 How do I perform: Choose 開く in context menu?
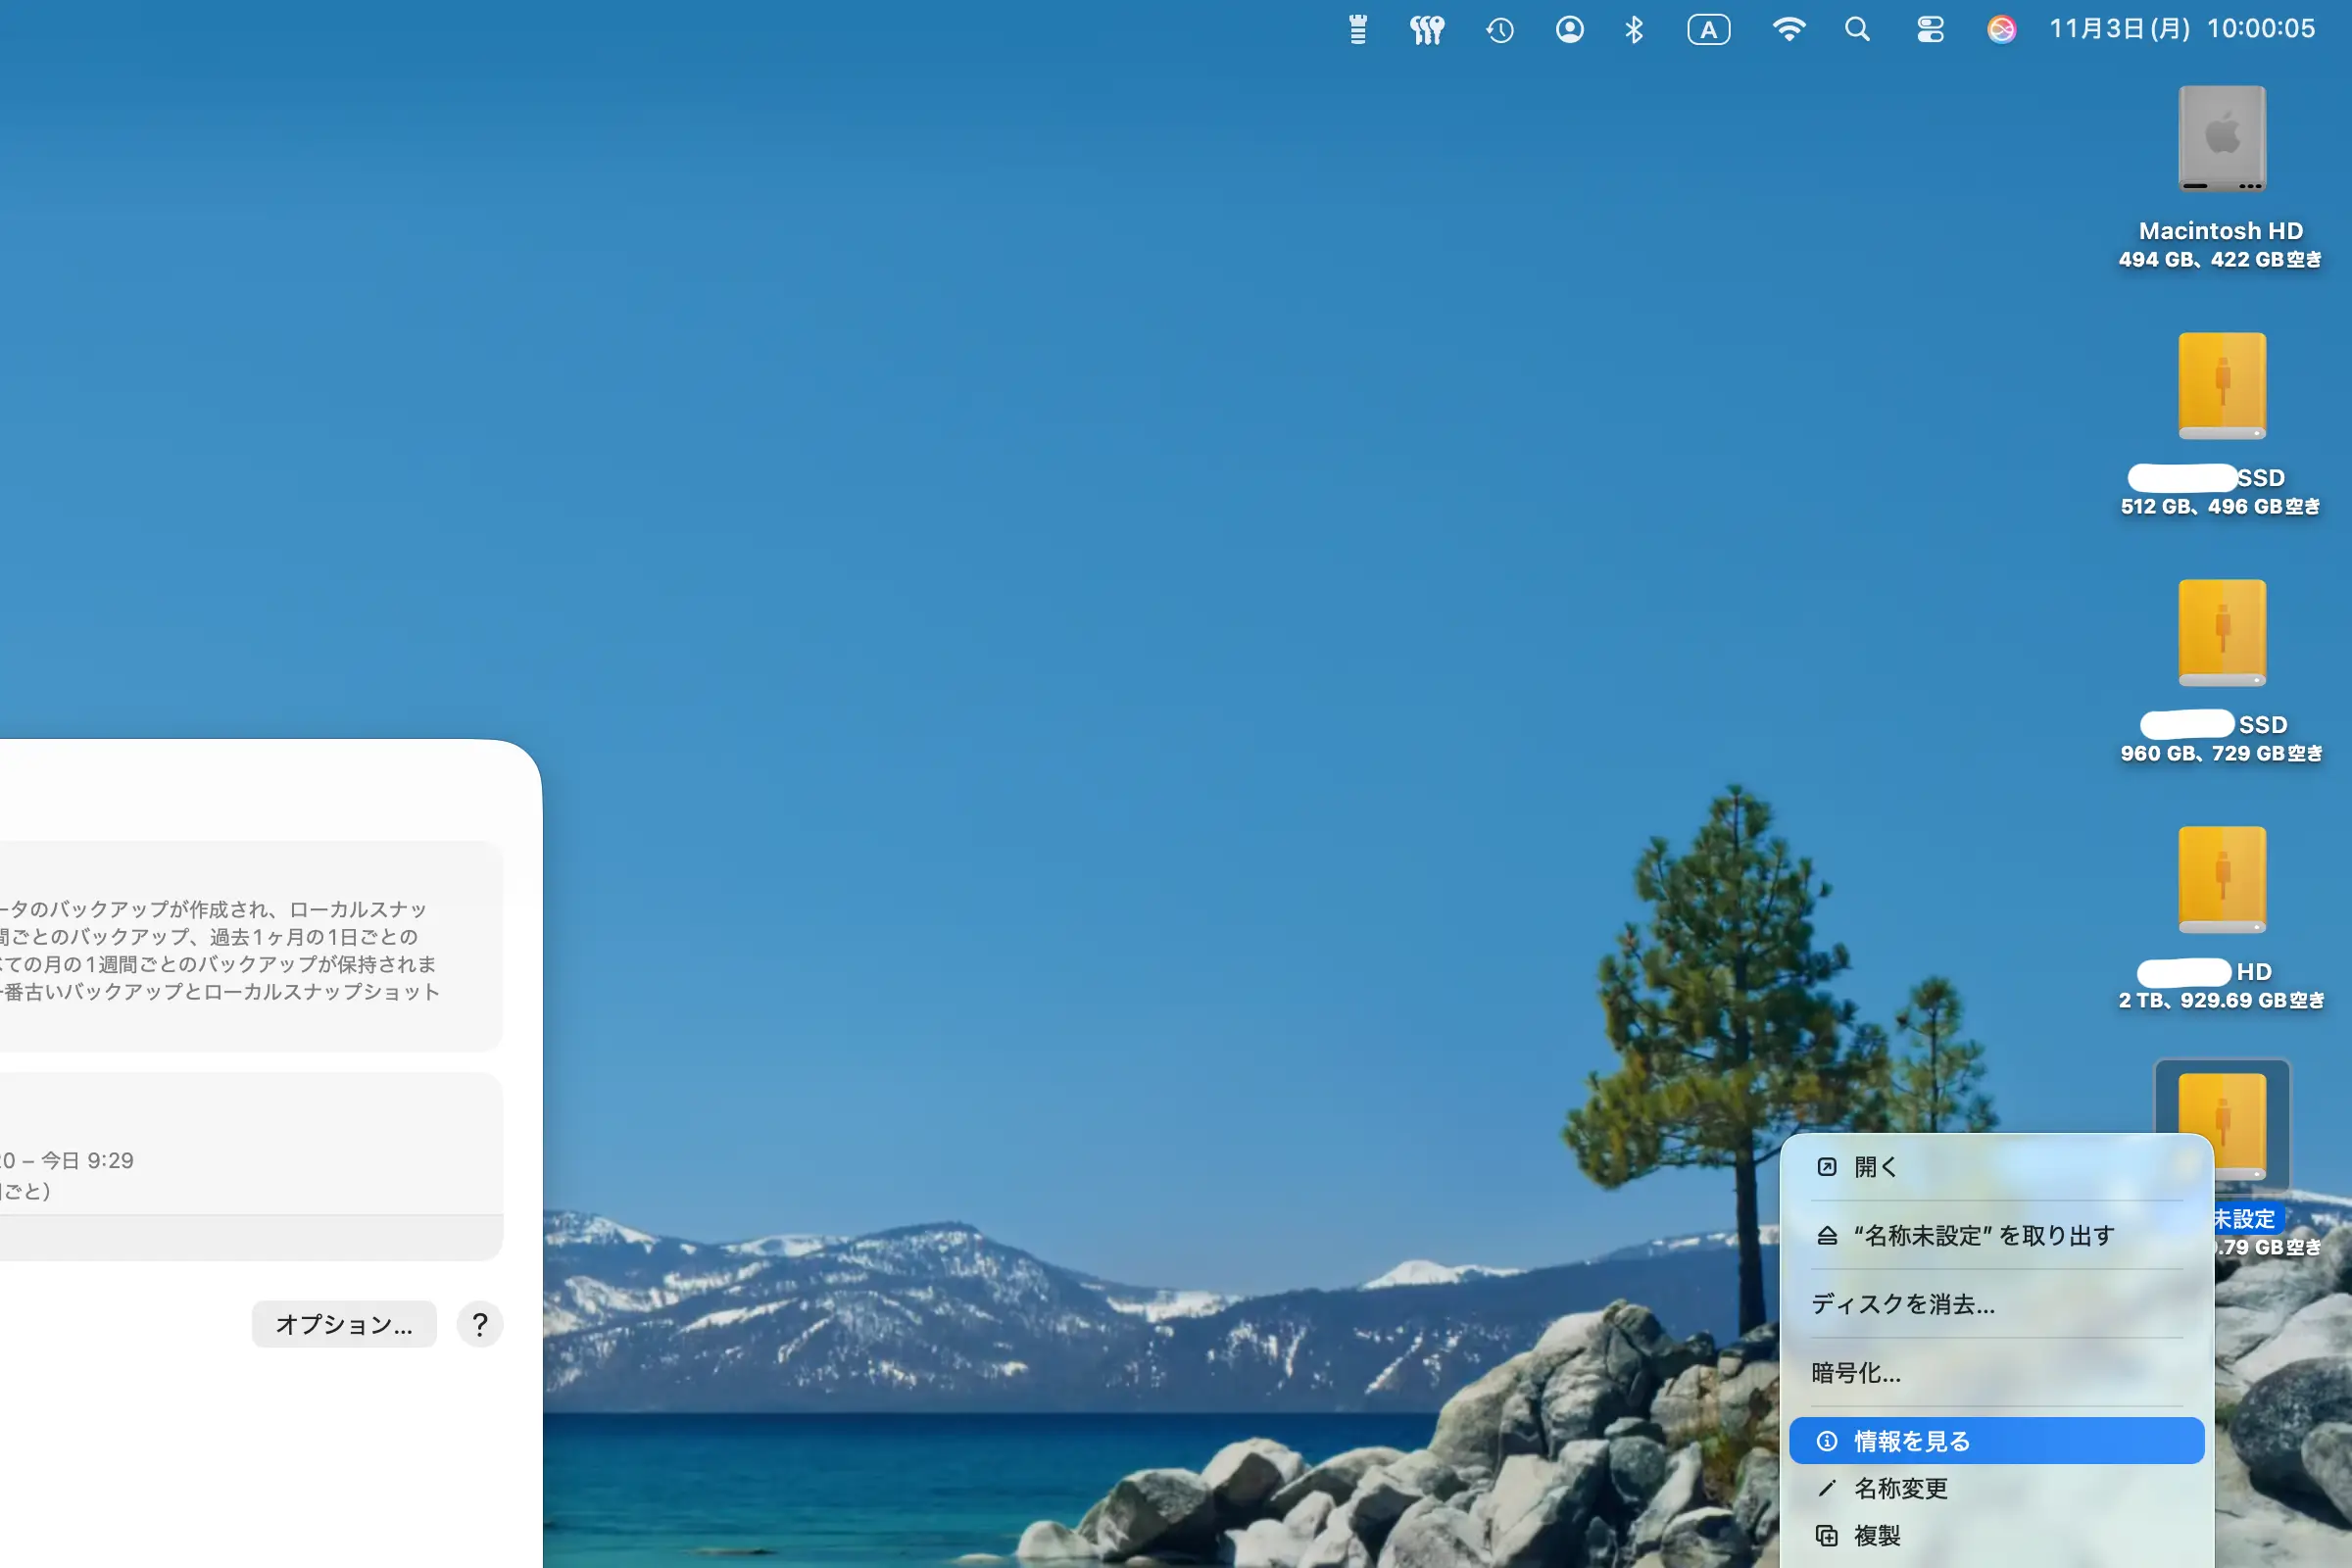tap(1875, 1167)
